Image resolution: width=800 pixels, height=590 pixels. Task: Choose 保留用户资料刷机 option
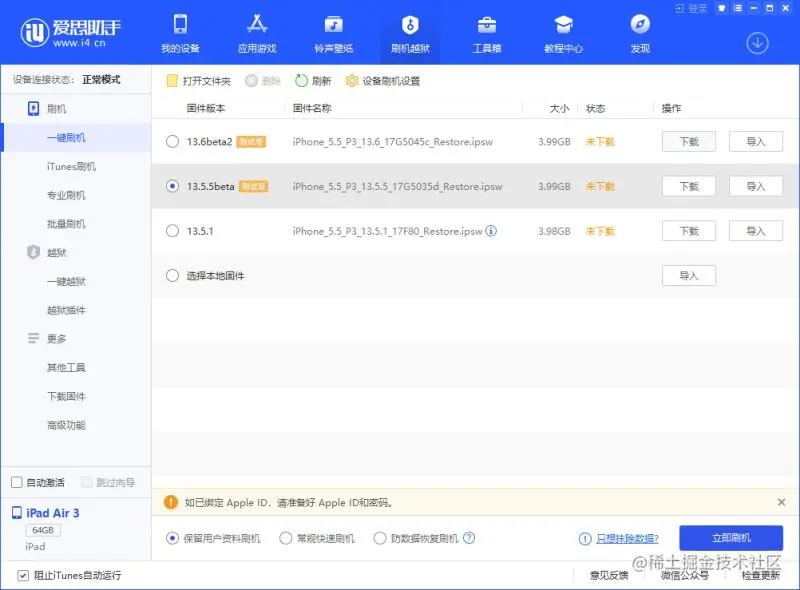(172, 538)
